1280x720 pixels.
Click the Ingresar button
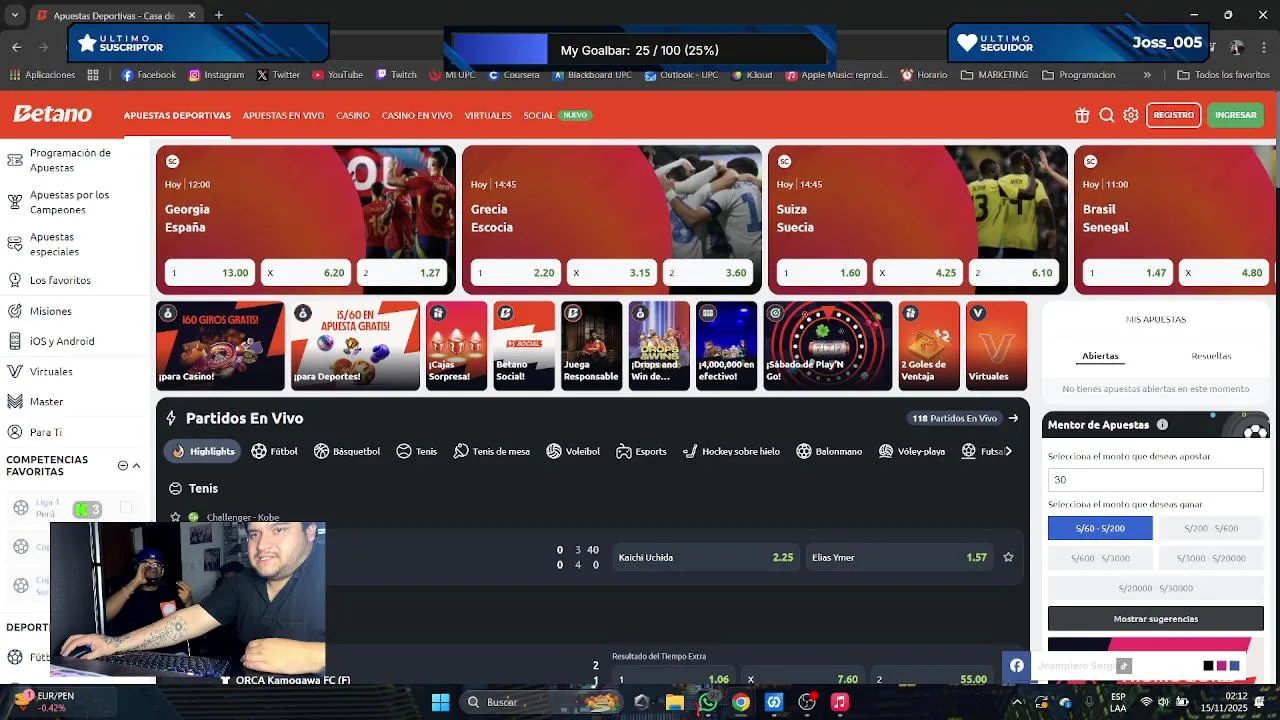coord(1236,115)
